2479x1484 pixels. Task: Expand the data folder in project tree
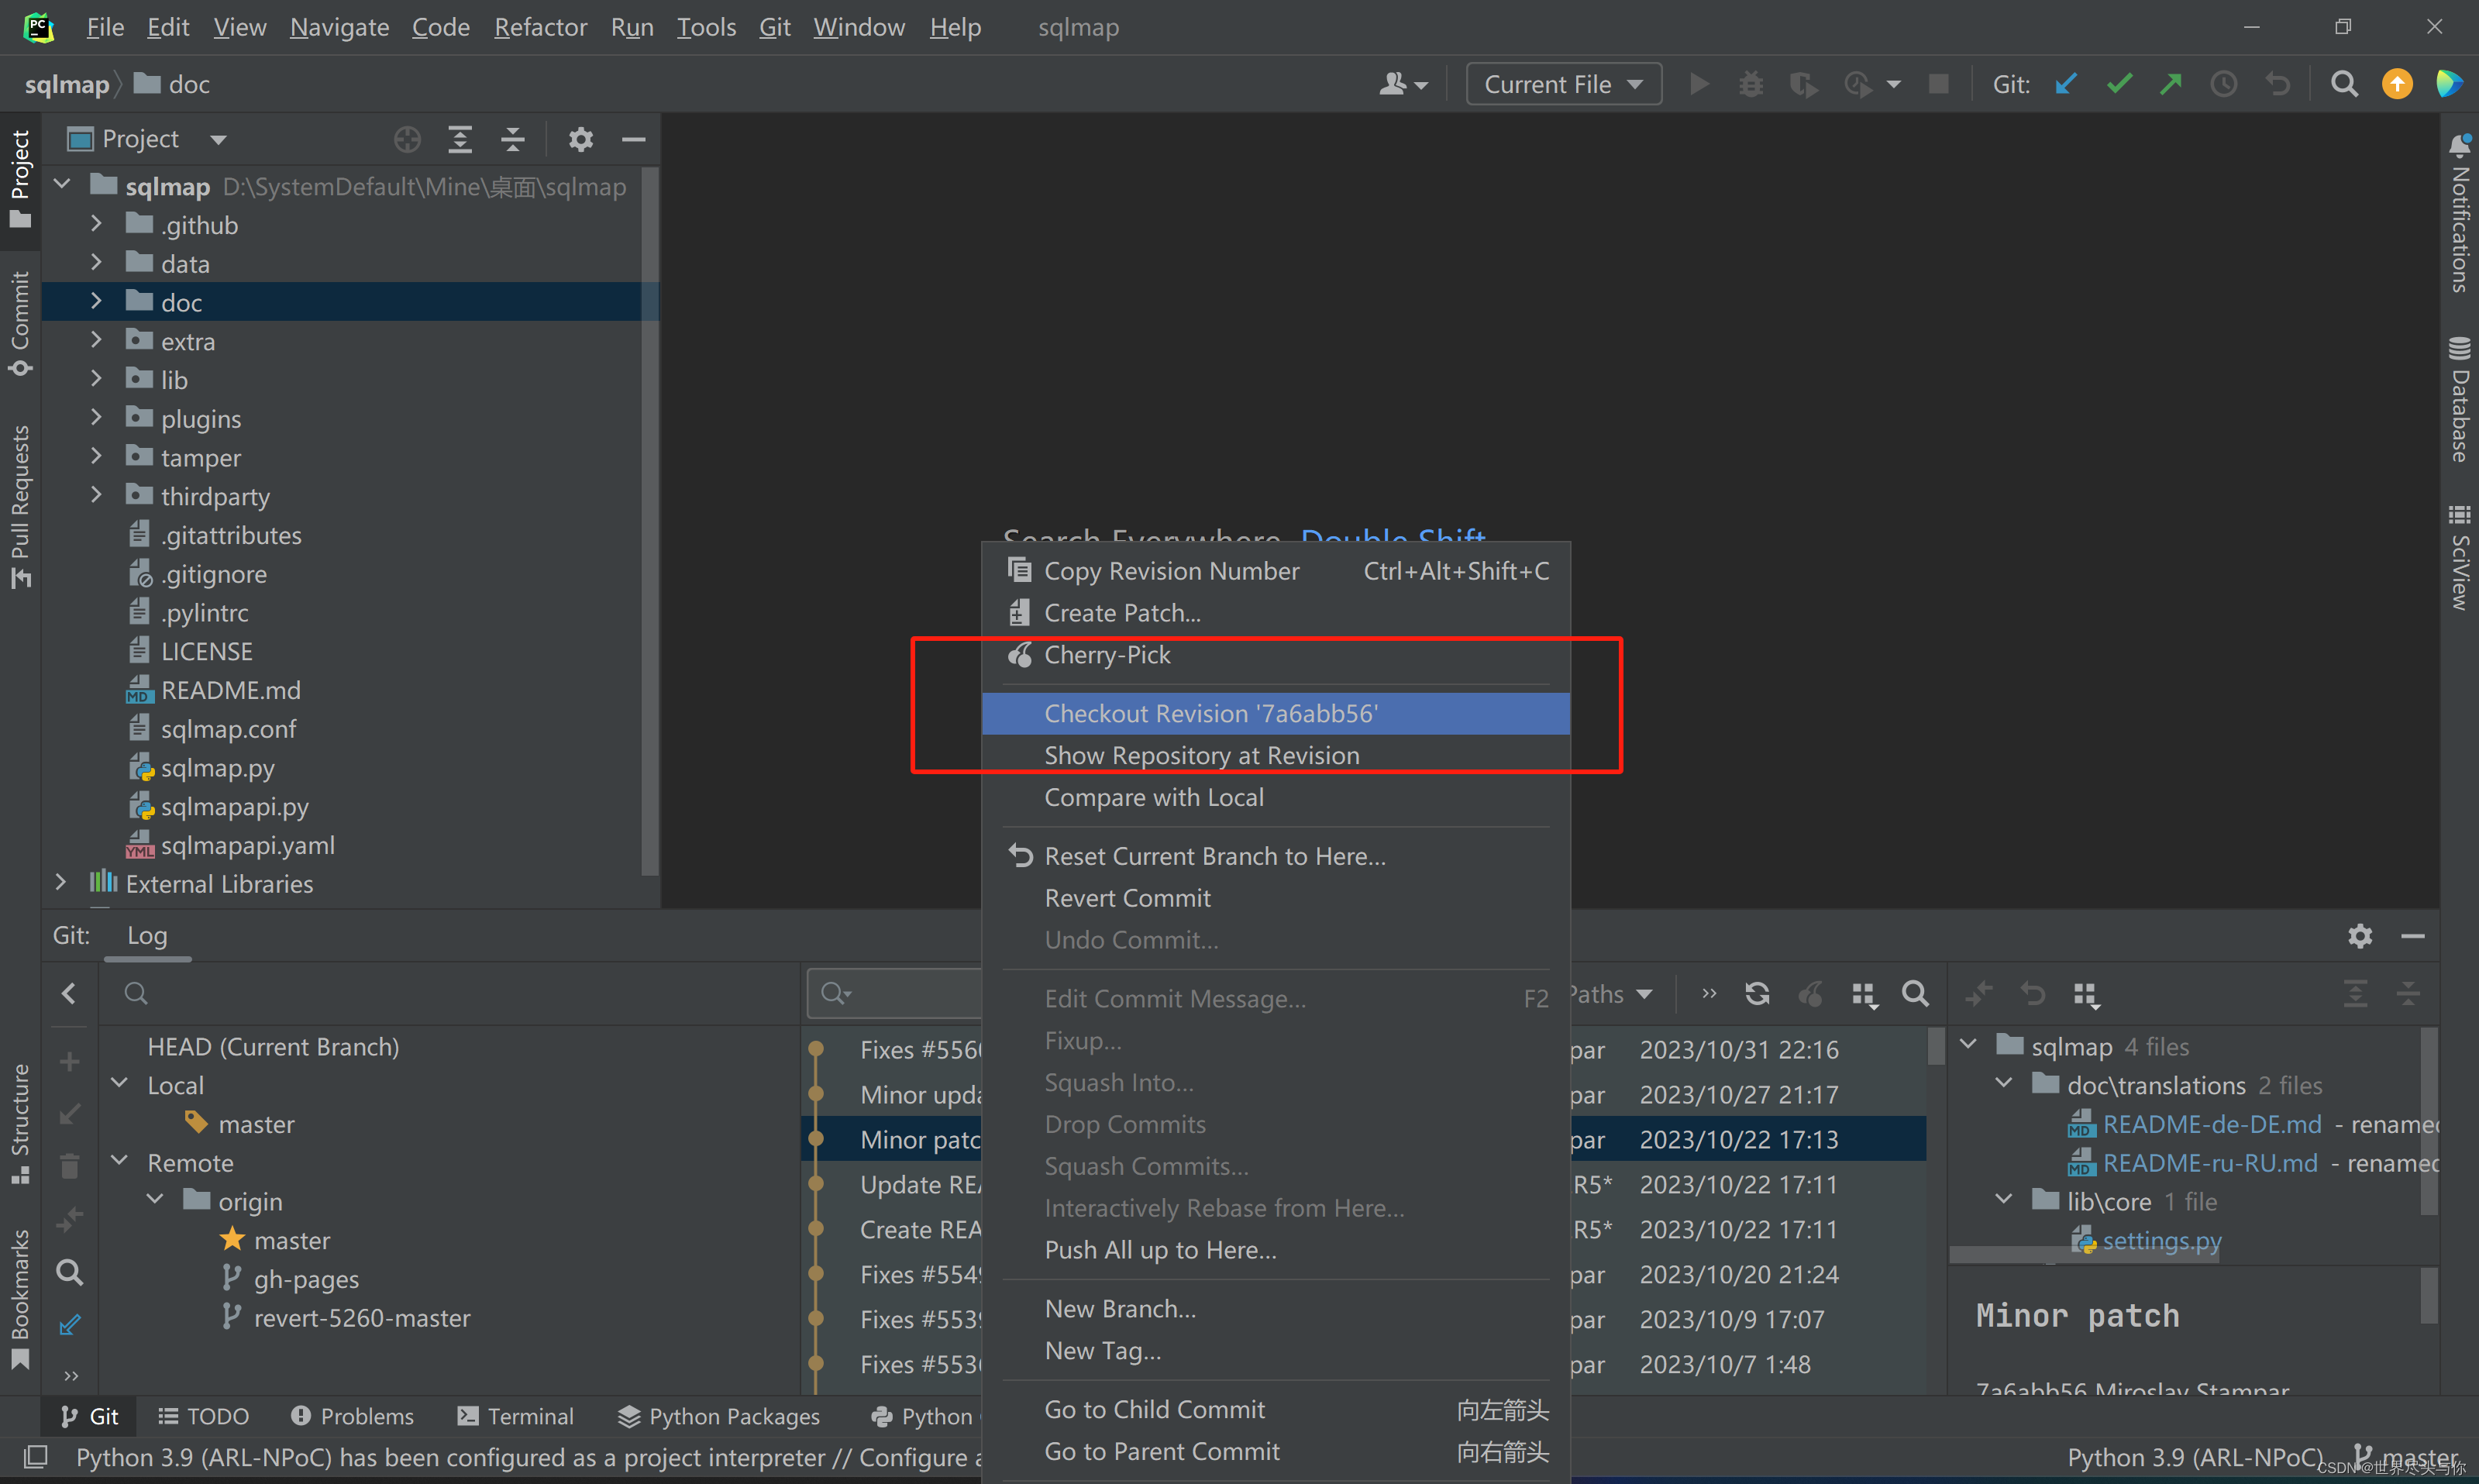tap(96, 263)
